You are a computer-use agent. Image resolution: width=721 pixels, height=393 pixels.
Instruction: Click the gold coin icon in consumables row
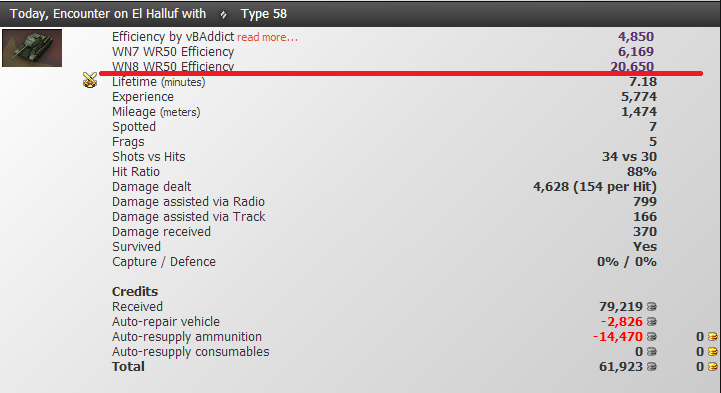(x=712, y=352)
